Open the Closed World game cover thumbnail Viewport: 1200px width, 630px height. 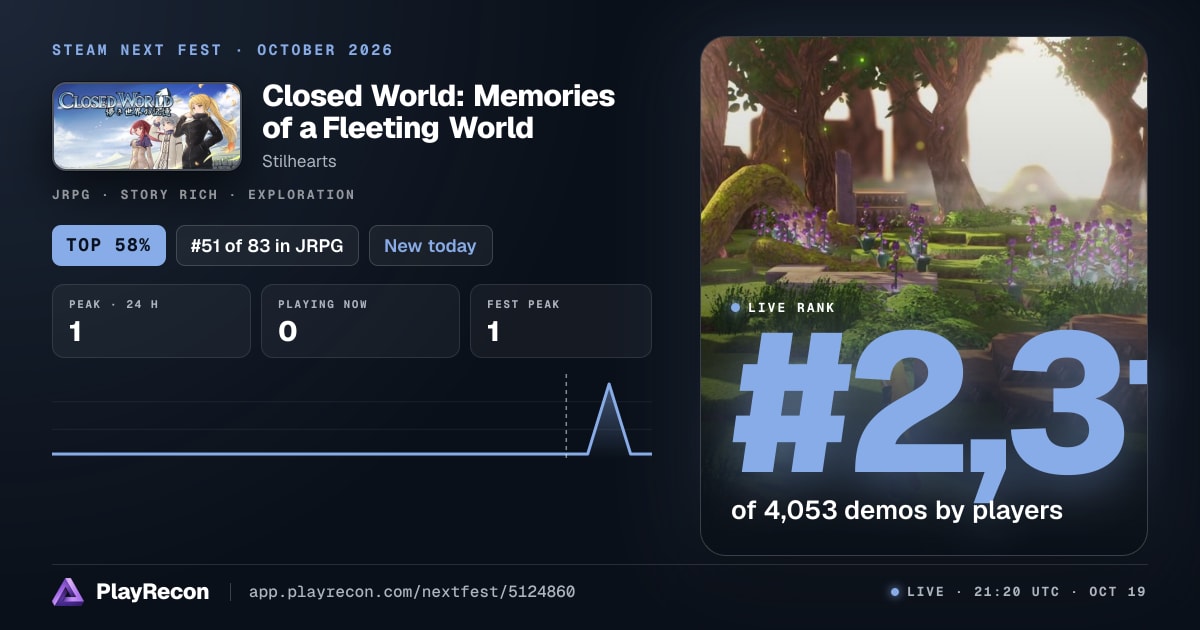click(x=147, y=126)
